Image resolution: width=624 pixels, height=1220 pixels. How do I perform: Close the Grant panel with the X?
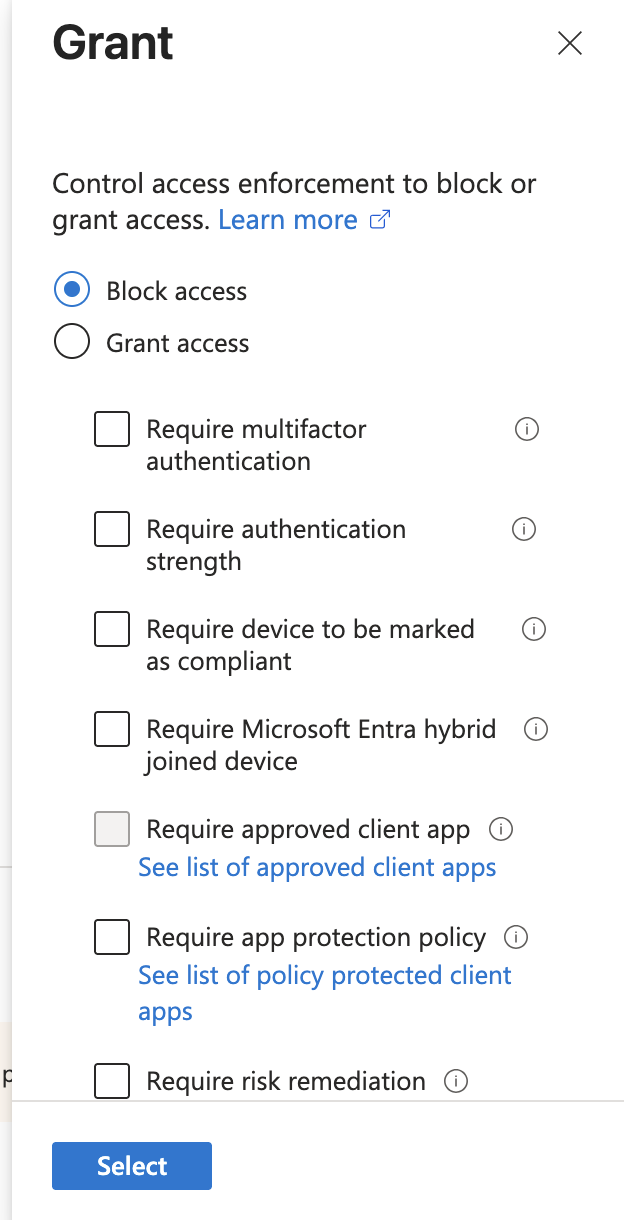click(x=570, y=43)
